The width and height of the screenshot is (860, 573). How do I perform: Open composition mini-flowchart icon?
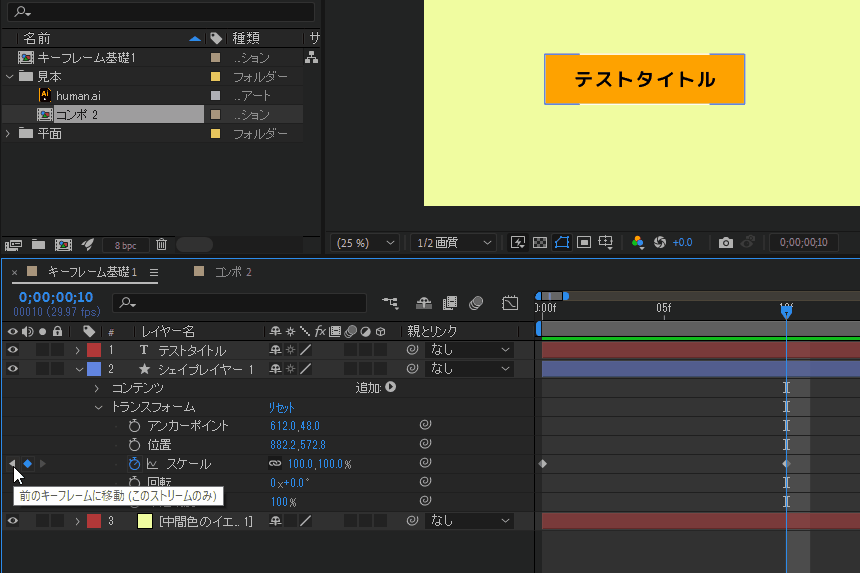[x=391, y=303]
